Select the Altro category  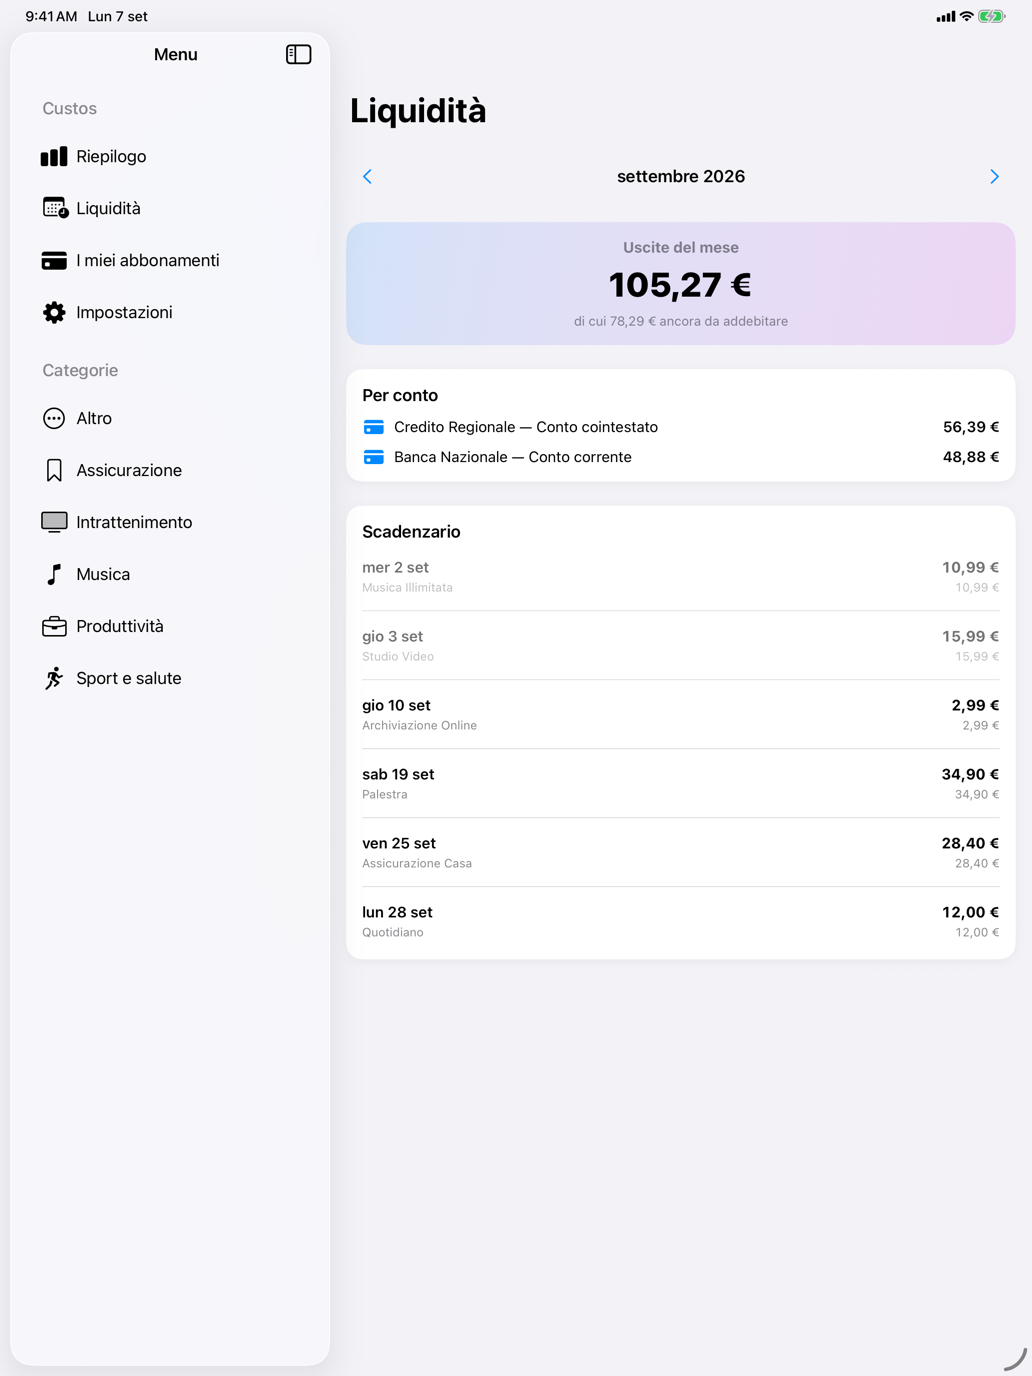coord(170,418)
